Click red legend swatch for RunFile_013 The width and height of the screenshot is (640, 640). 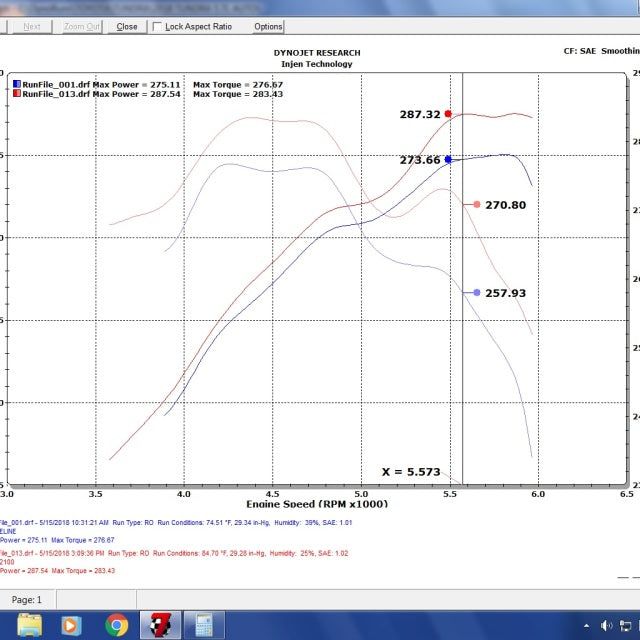click(17, 95)
